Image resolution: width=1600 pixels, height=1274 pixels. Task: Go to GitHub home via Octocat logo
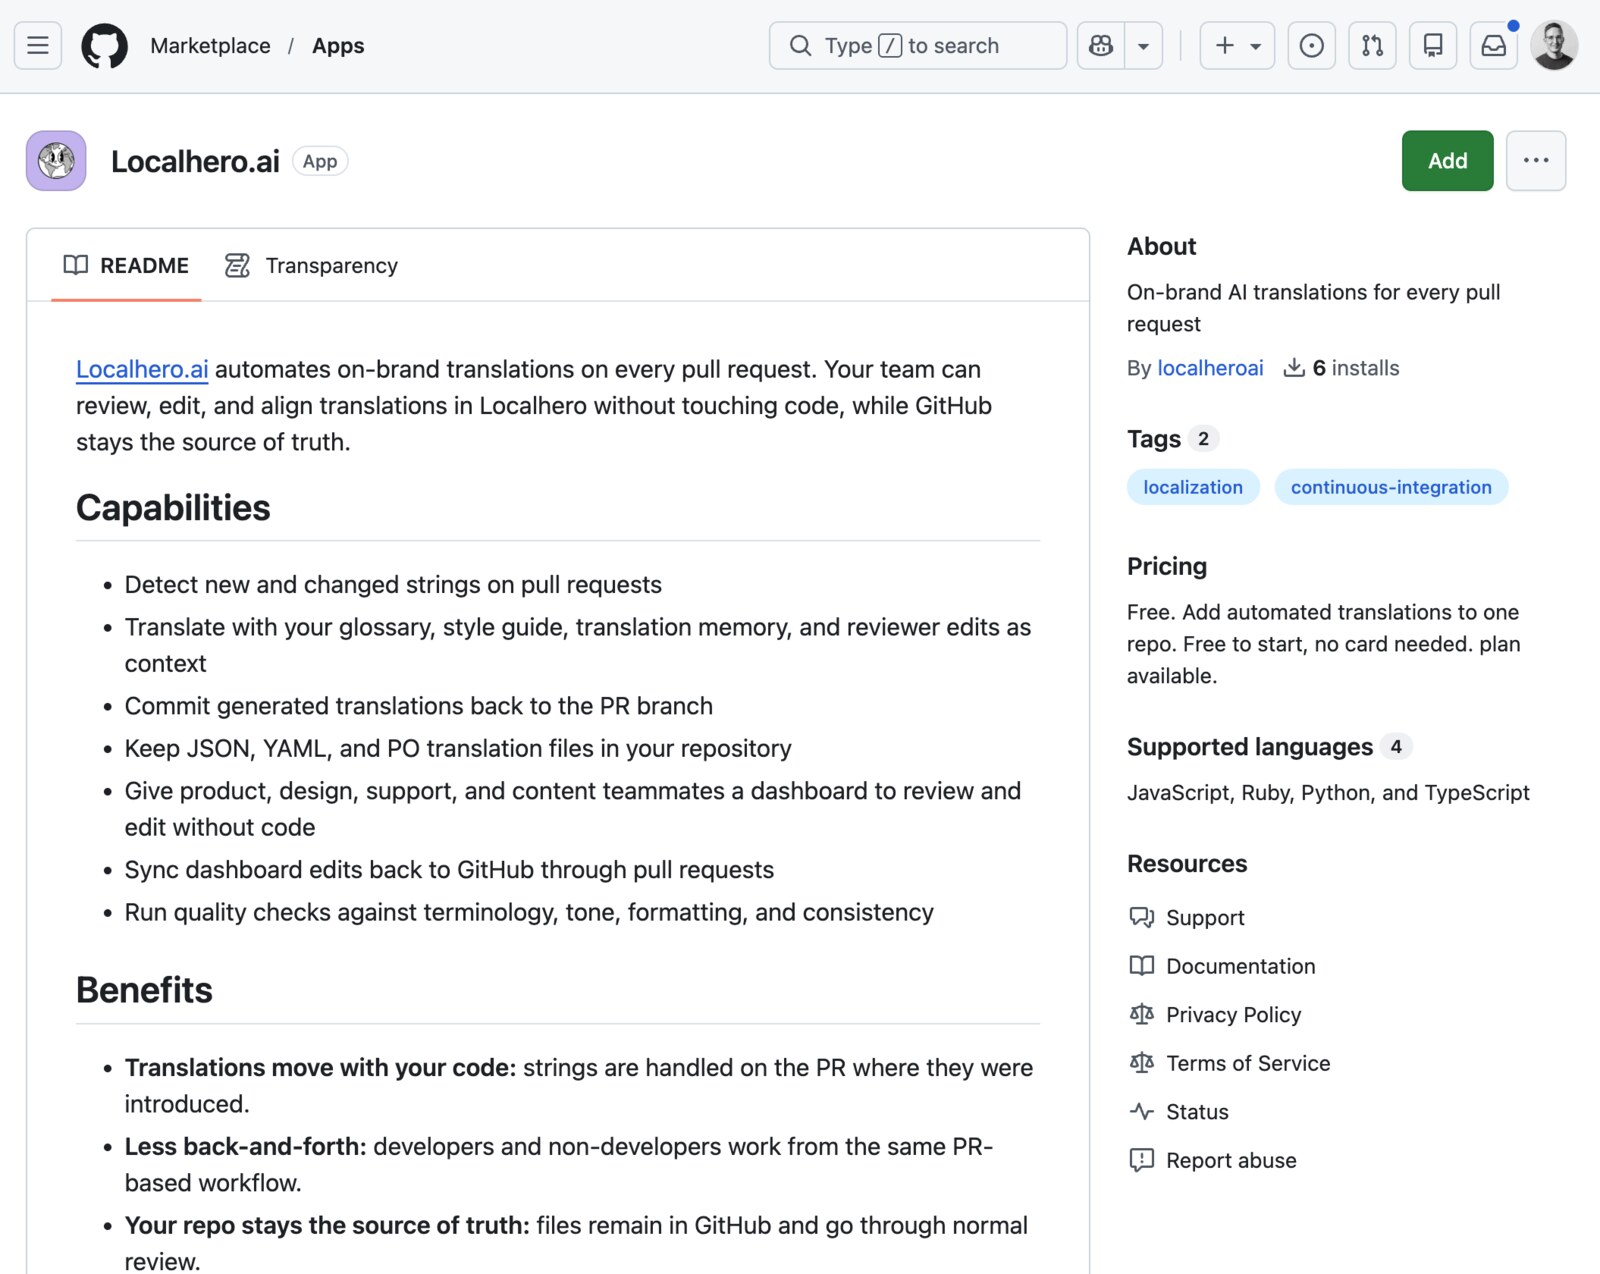[x=104, y=46]
